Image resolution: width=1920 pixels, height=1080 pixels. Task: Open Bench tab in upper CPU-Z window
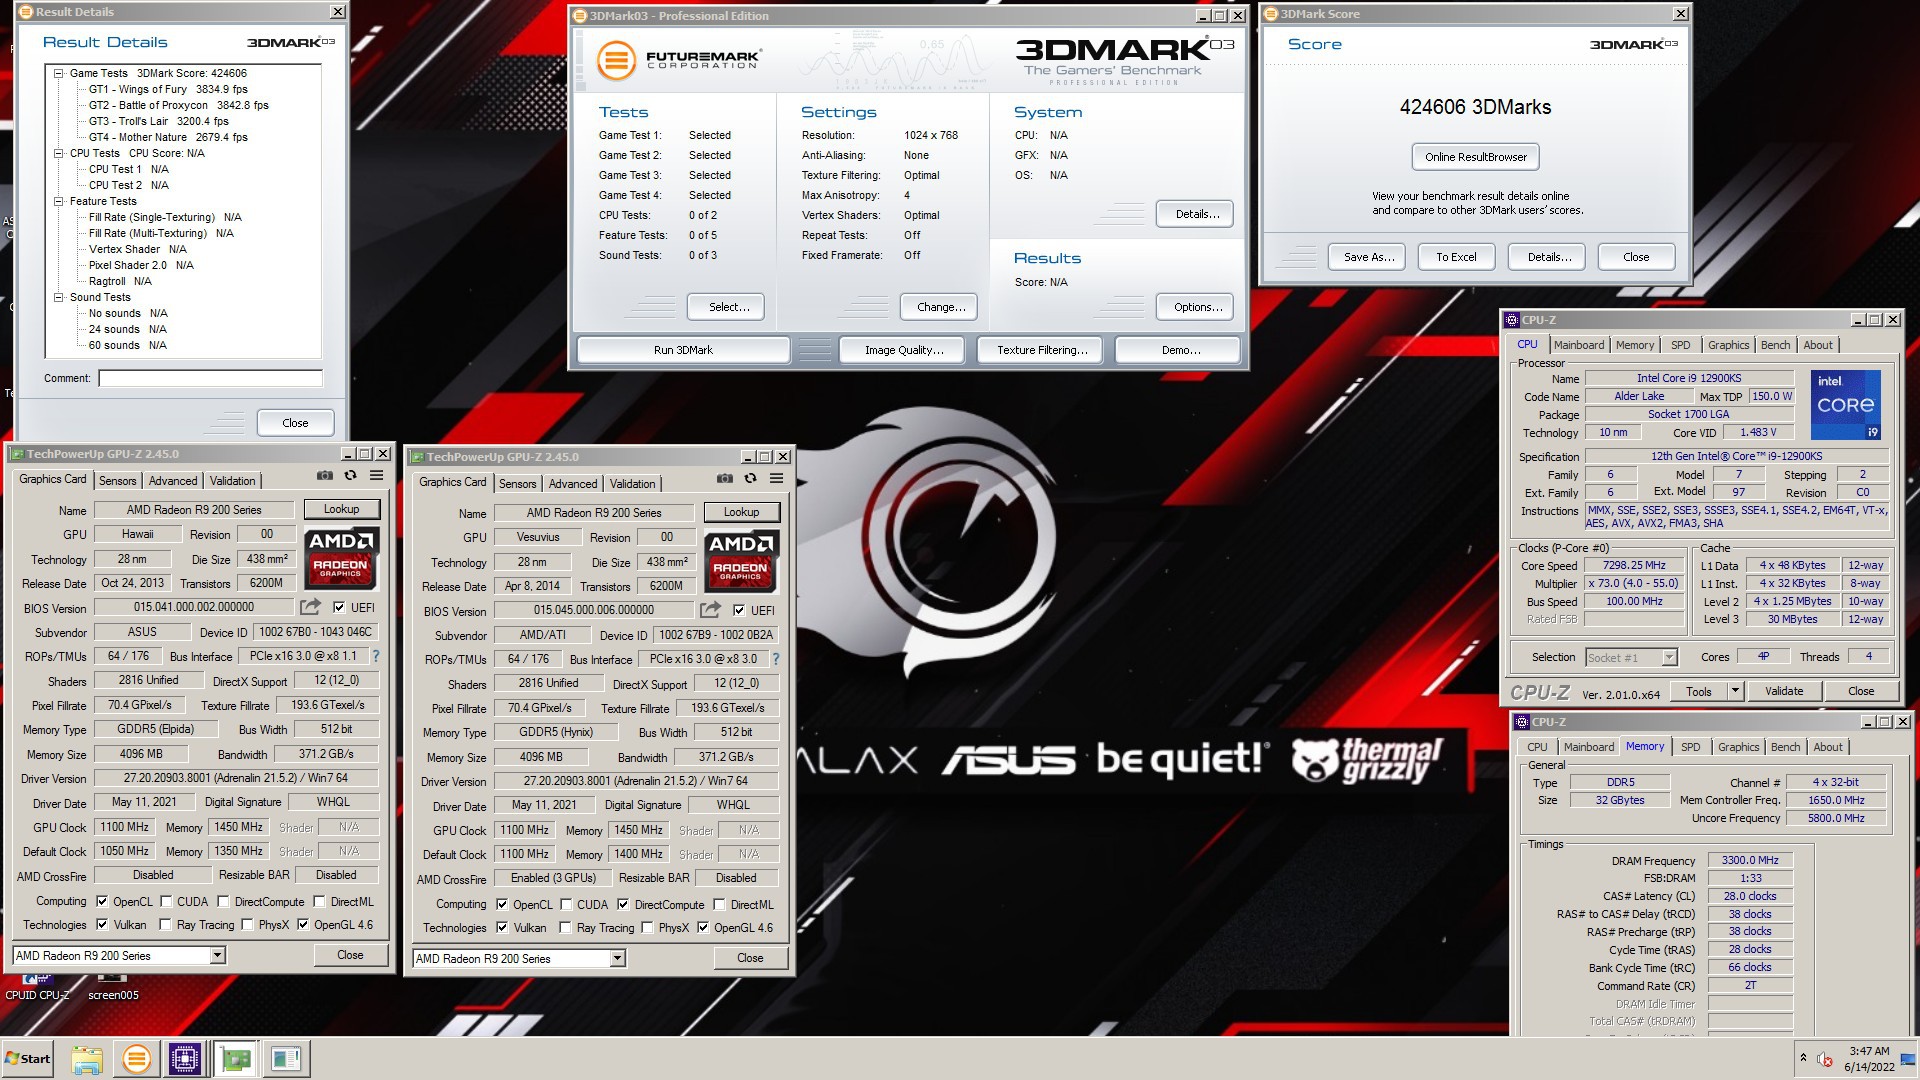pyautogui.click(x=1775, y=345)
